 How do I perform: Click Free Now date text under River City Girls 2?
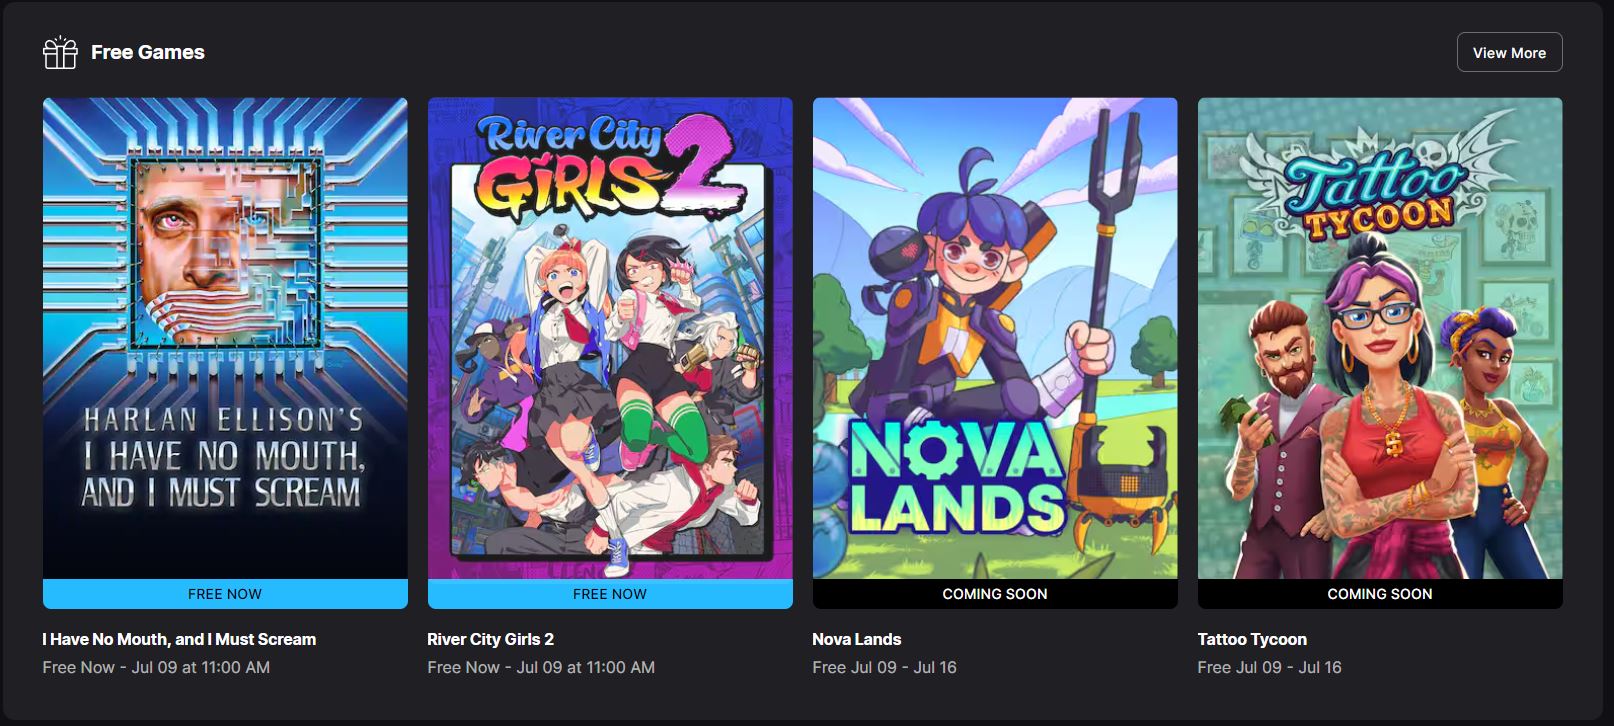coord(541,667)
